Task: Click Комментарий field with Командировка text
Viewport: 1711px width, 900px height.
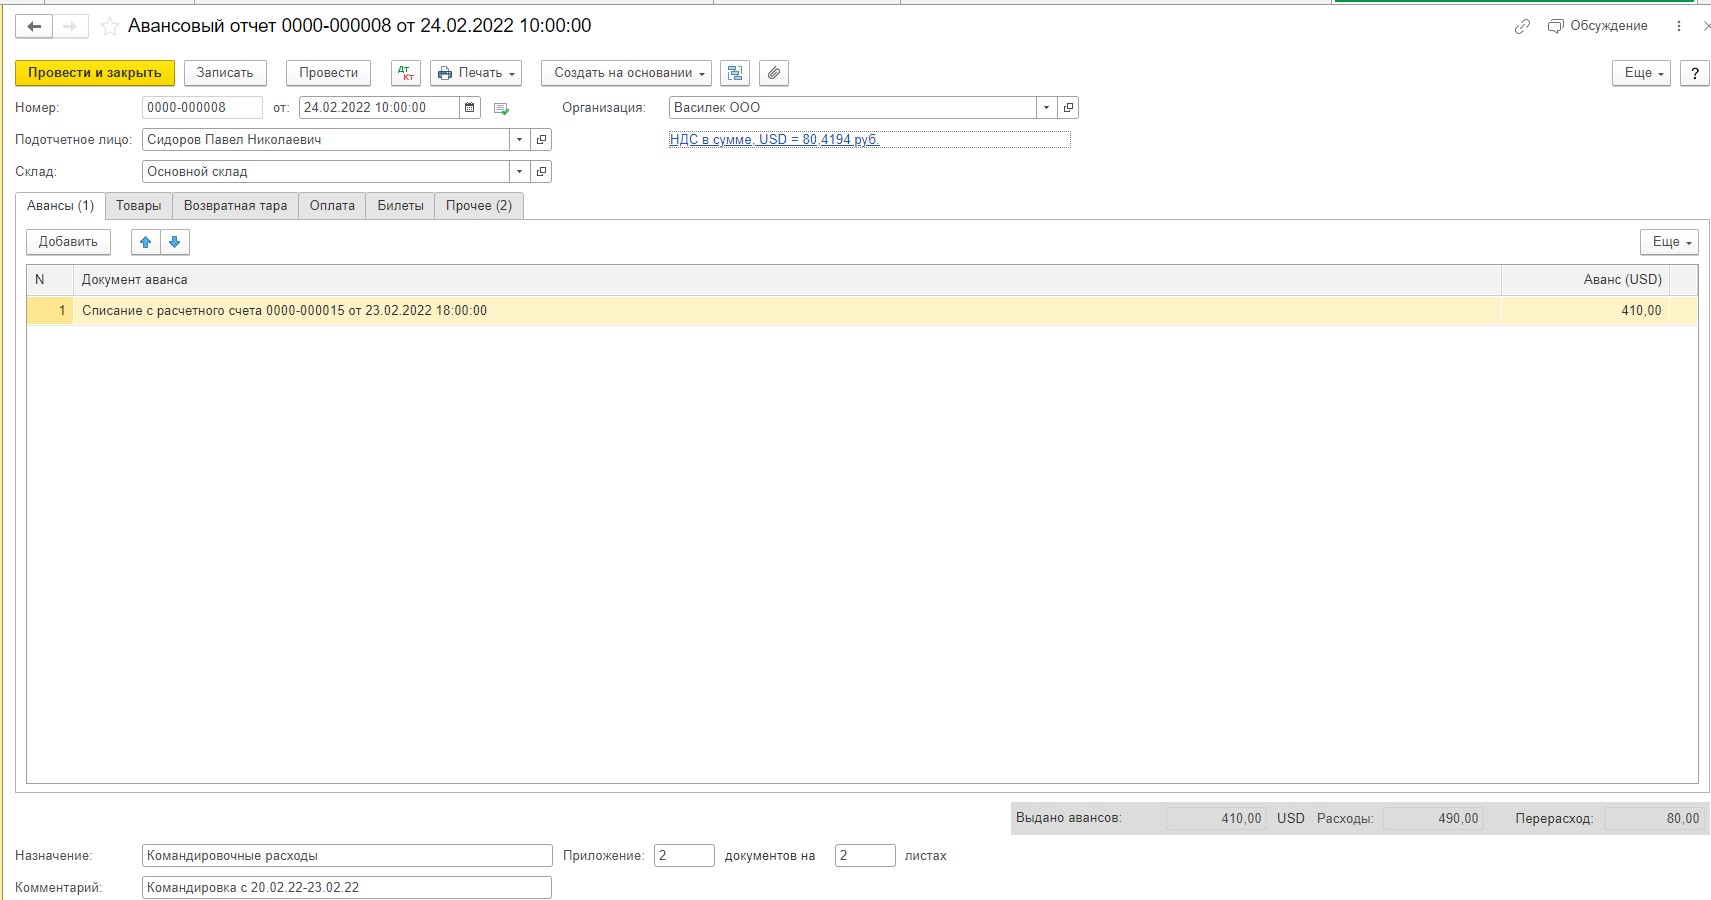Action: pyautogui.click(x=347, y=888)
